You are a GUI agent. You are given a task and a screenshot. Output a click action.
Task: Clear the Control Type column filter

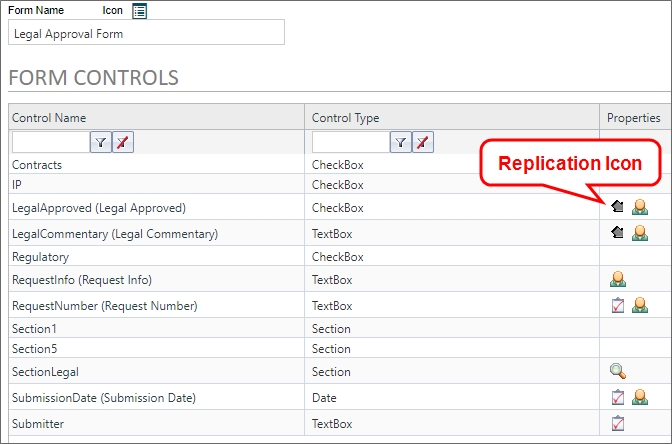click(422, 143)
